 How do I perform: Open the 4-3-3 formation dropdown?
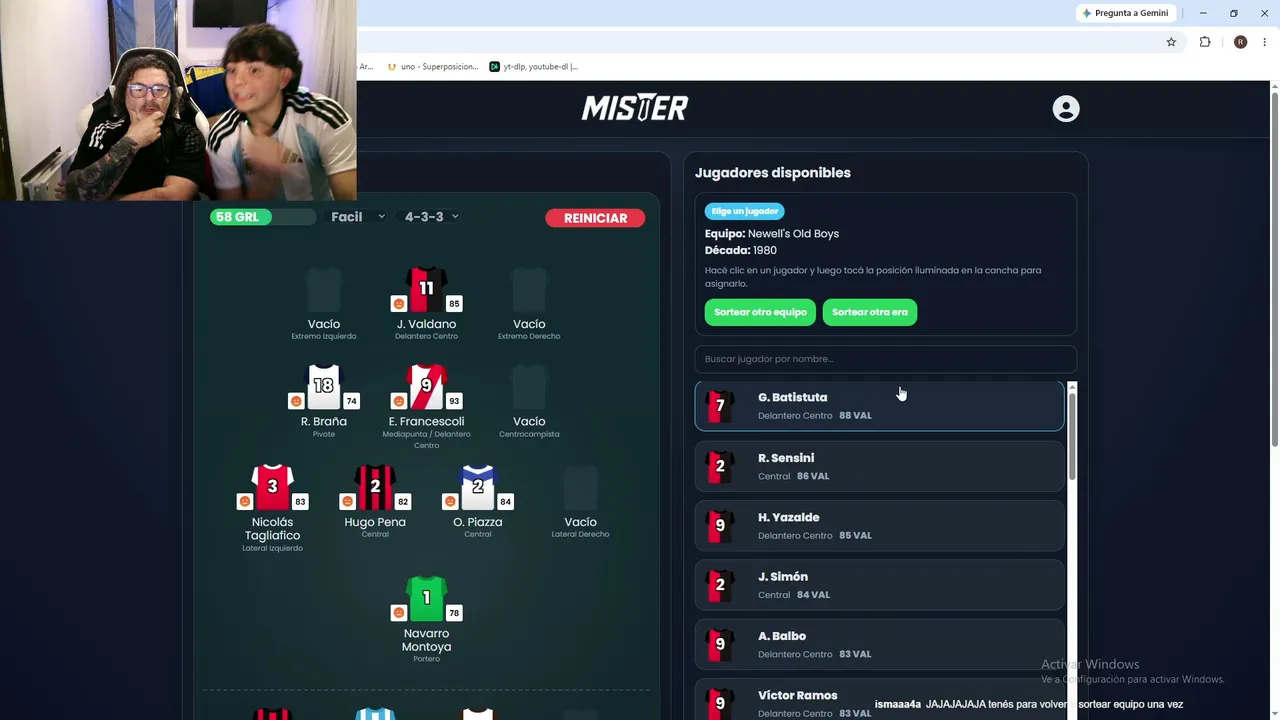pos(432,217)
